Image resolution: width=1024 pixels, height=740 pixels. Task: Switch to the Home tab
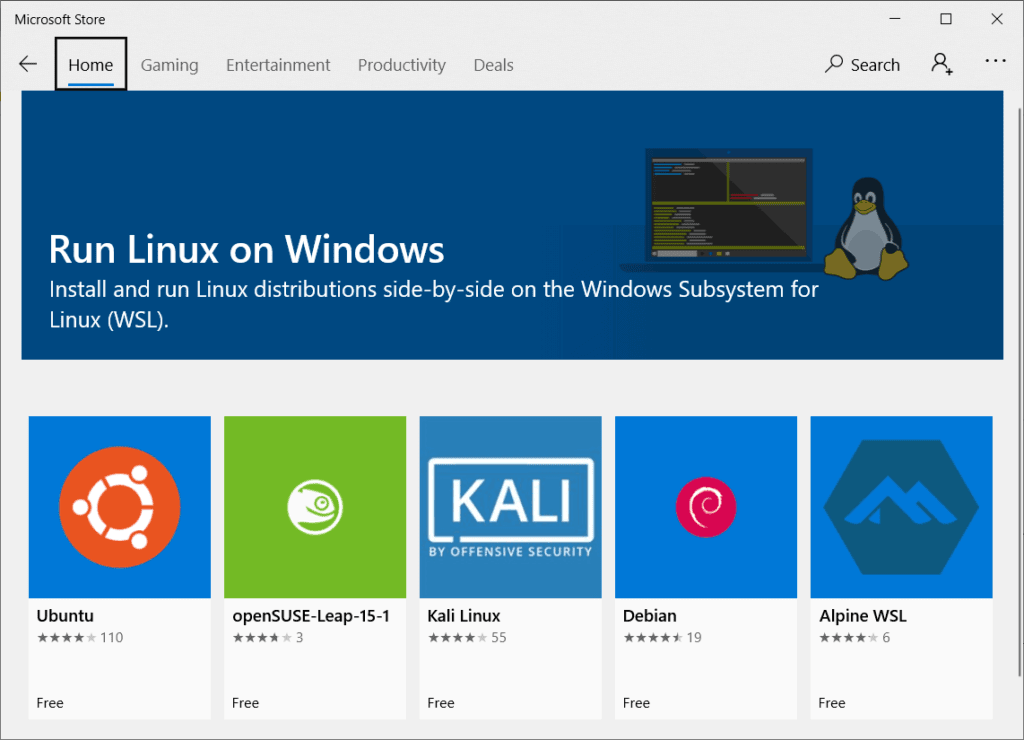(91, 65)
